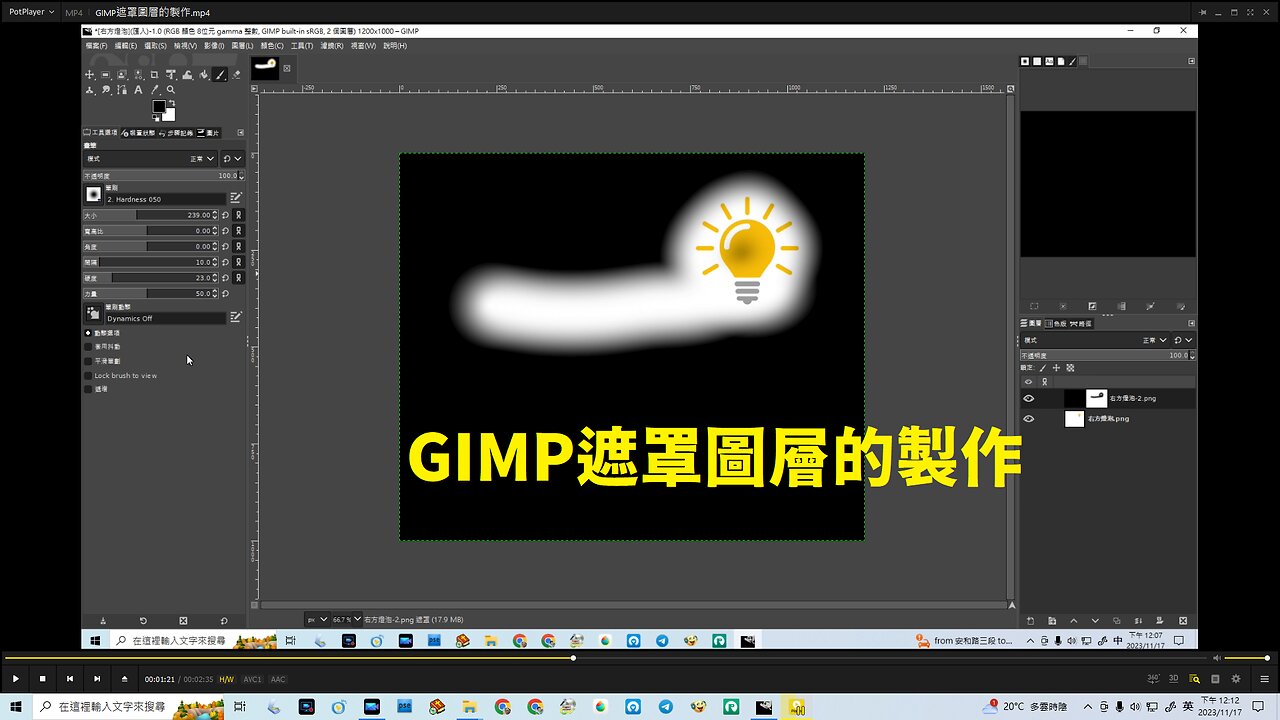Skip to next file in PotPlayer
1280x720 pixels.
(x=97, y=678)
